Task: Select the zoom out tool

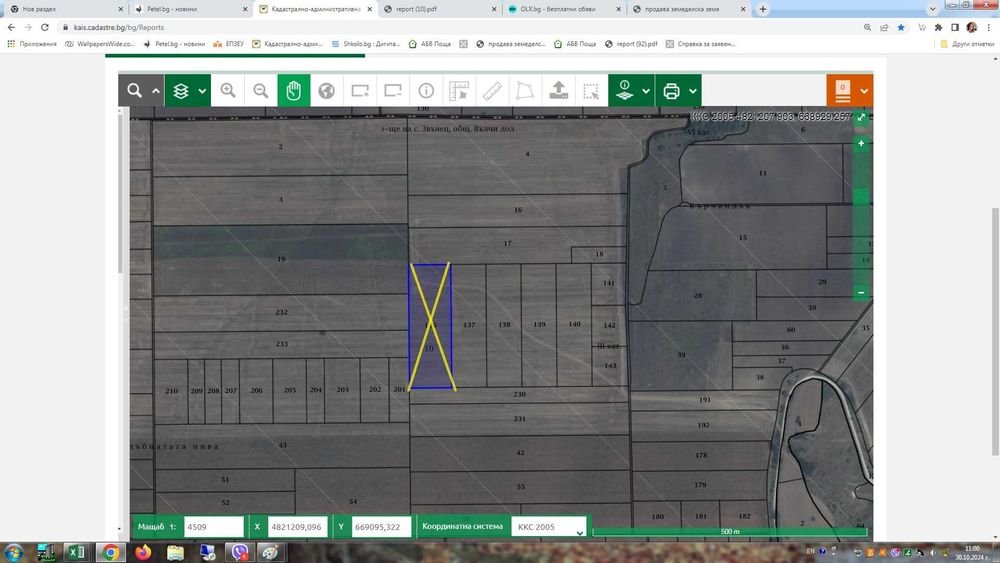Action: coord(261,91)
